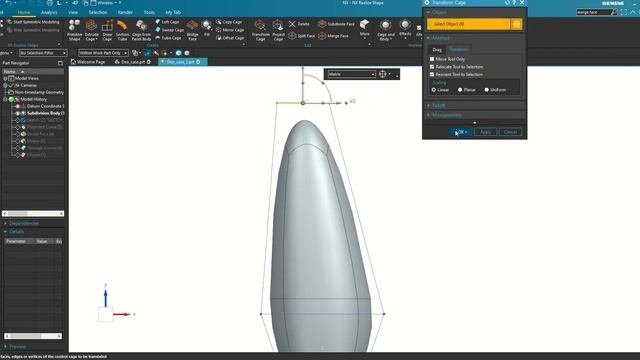Select the Bridge Face tool
Viewport: 640px width, 360px height.
[192, 30]
